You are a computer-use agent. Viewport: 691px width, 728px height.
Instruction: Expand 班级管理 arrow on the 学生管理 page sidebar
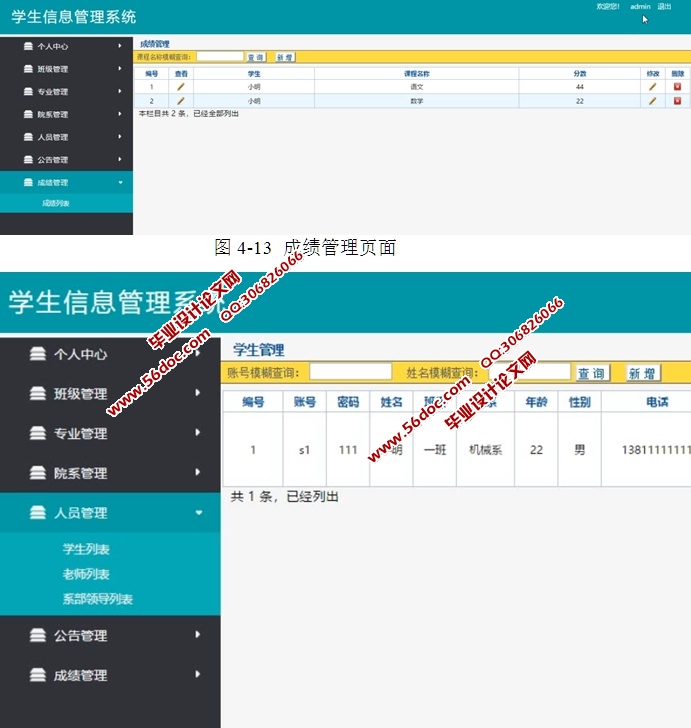[198, 393]
